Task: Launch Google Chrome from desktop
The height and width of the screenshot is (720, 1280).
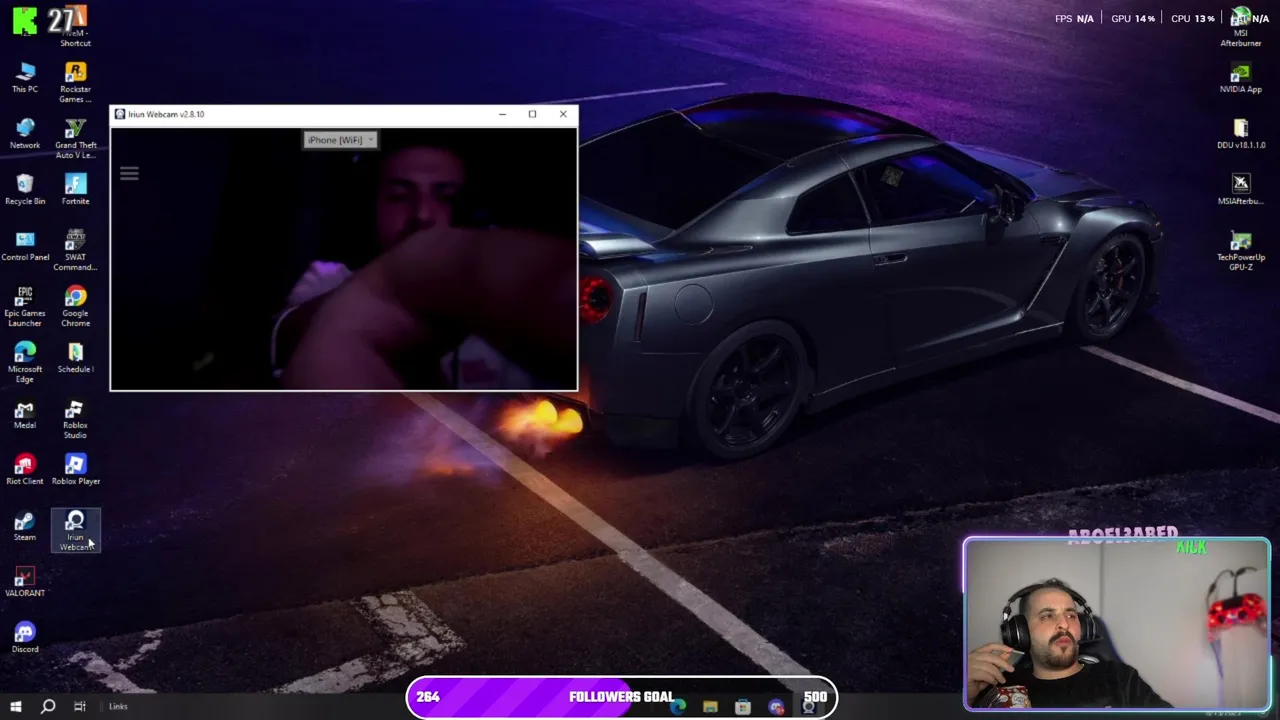Action: point(75,306)
